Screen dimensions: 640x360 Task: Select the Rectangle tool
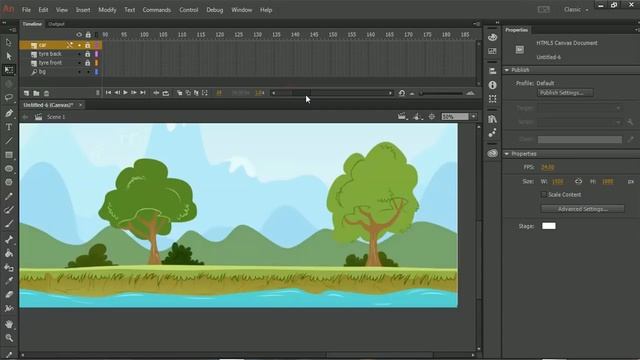coord(9,155)
